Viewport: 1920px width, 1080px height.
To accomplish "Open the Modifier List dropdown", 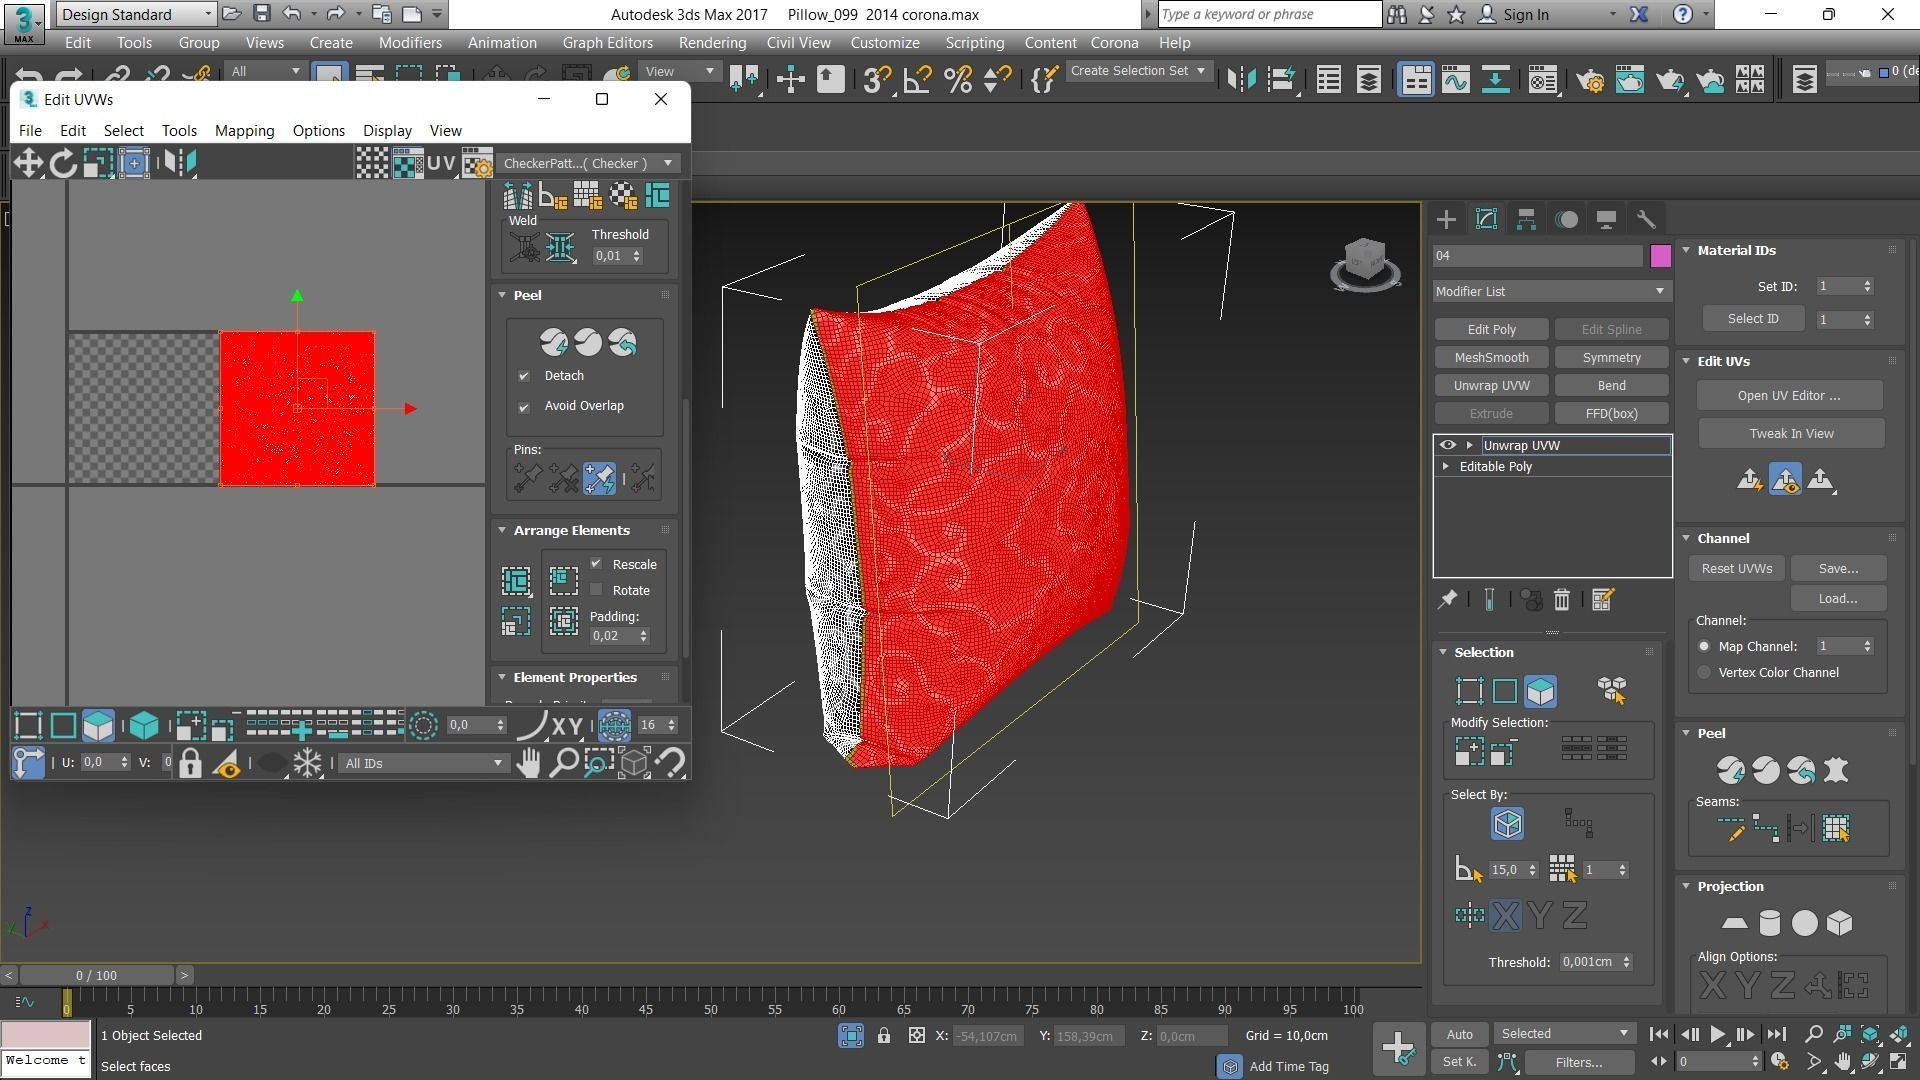I will point(1550,292).
